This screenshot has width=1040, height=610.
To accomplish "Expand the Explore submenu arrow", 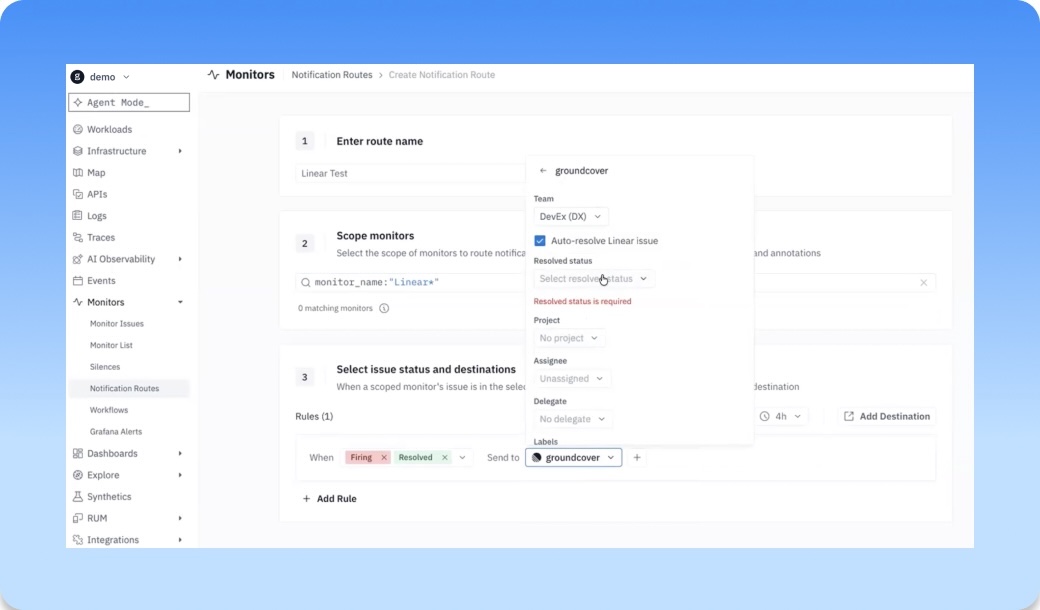I will (180, 475).
